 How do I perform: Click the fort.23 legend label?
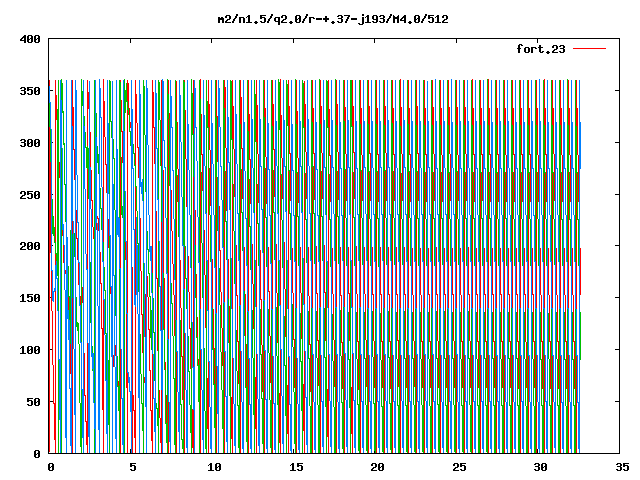[541, 49]
